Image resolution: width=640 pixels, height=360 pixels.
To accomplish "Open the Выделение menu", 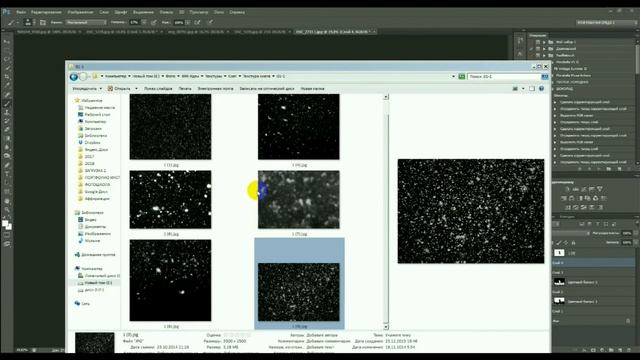I will pos(144,12).
